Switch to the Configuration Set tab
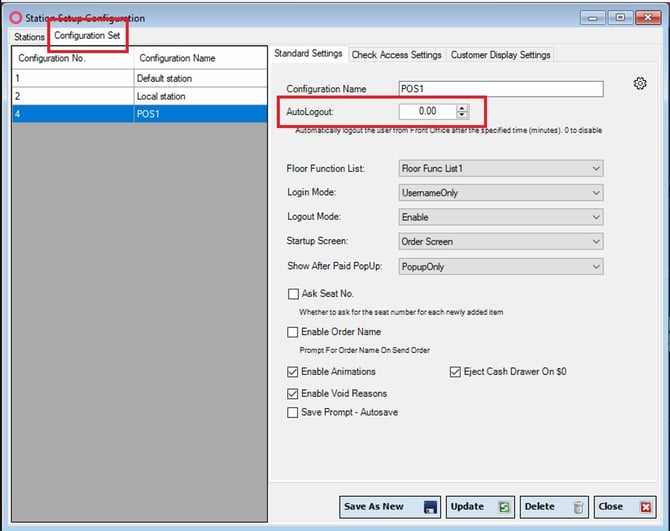Viewport: 670px width, 531px height. pyautogui.click(x=87, y=35)
